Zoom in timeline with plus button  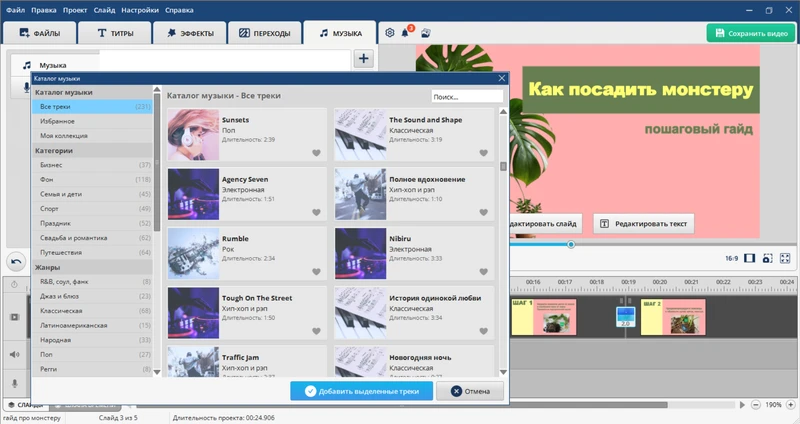coord(791,405)
